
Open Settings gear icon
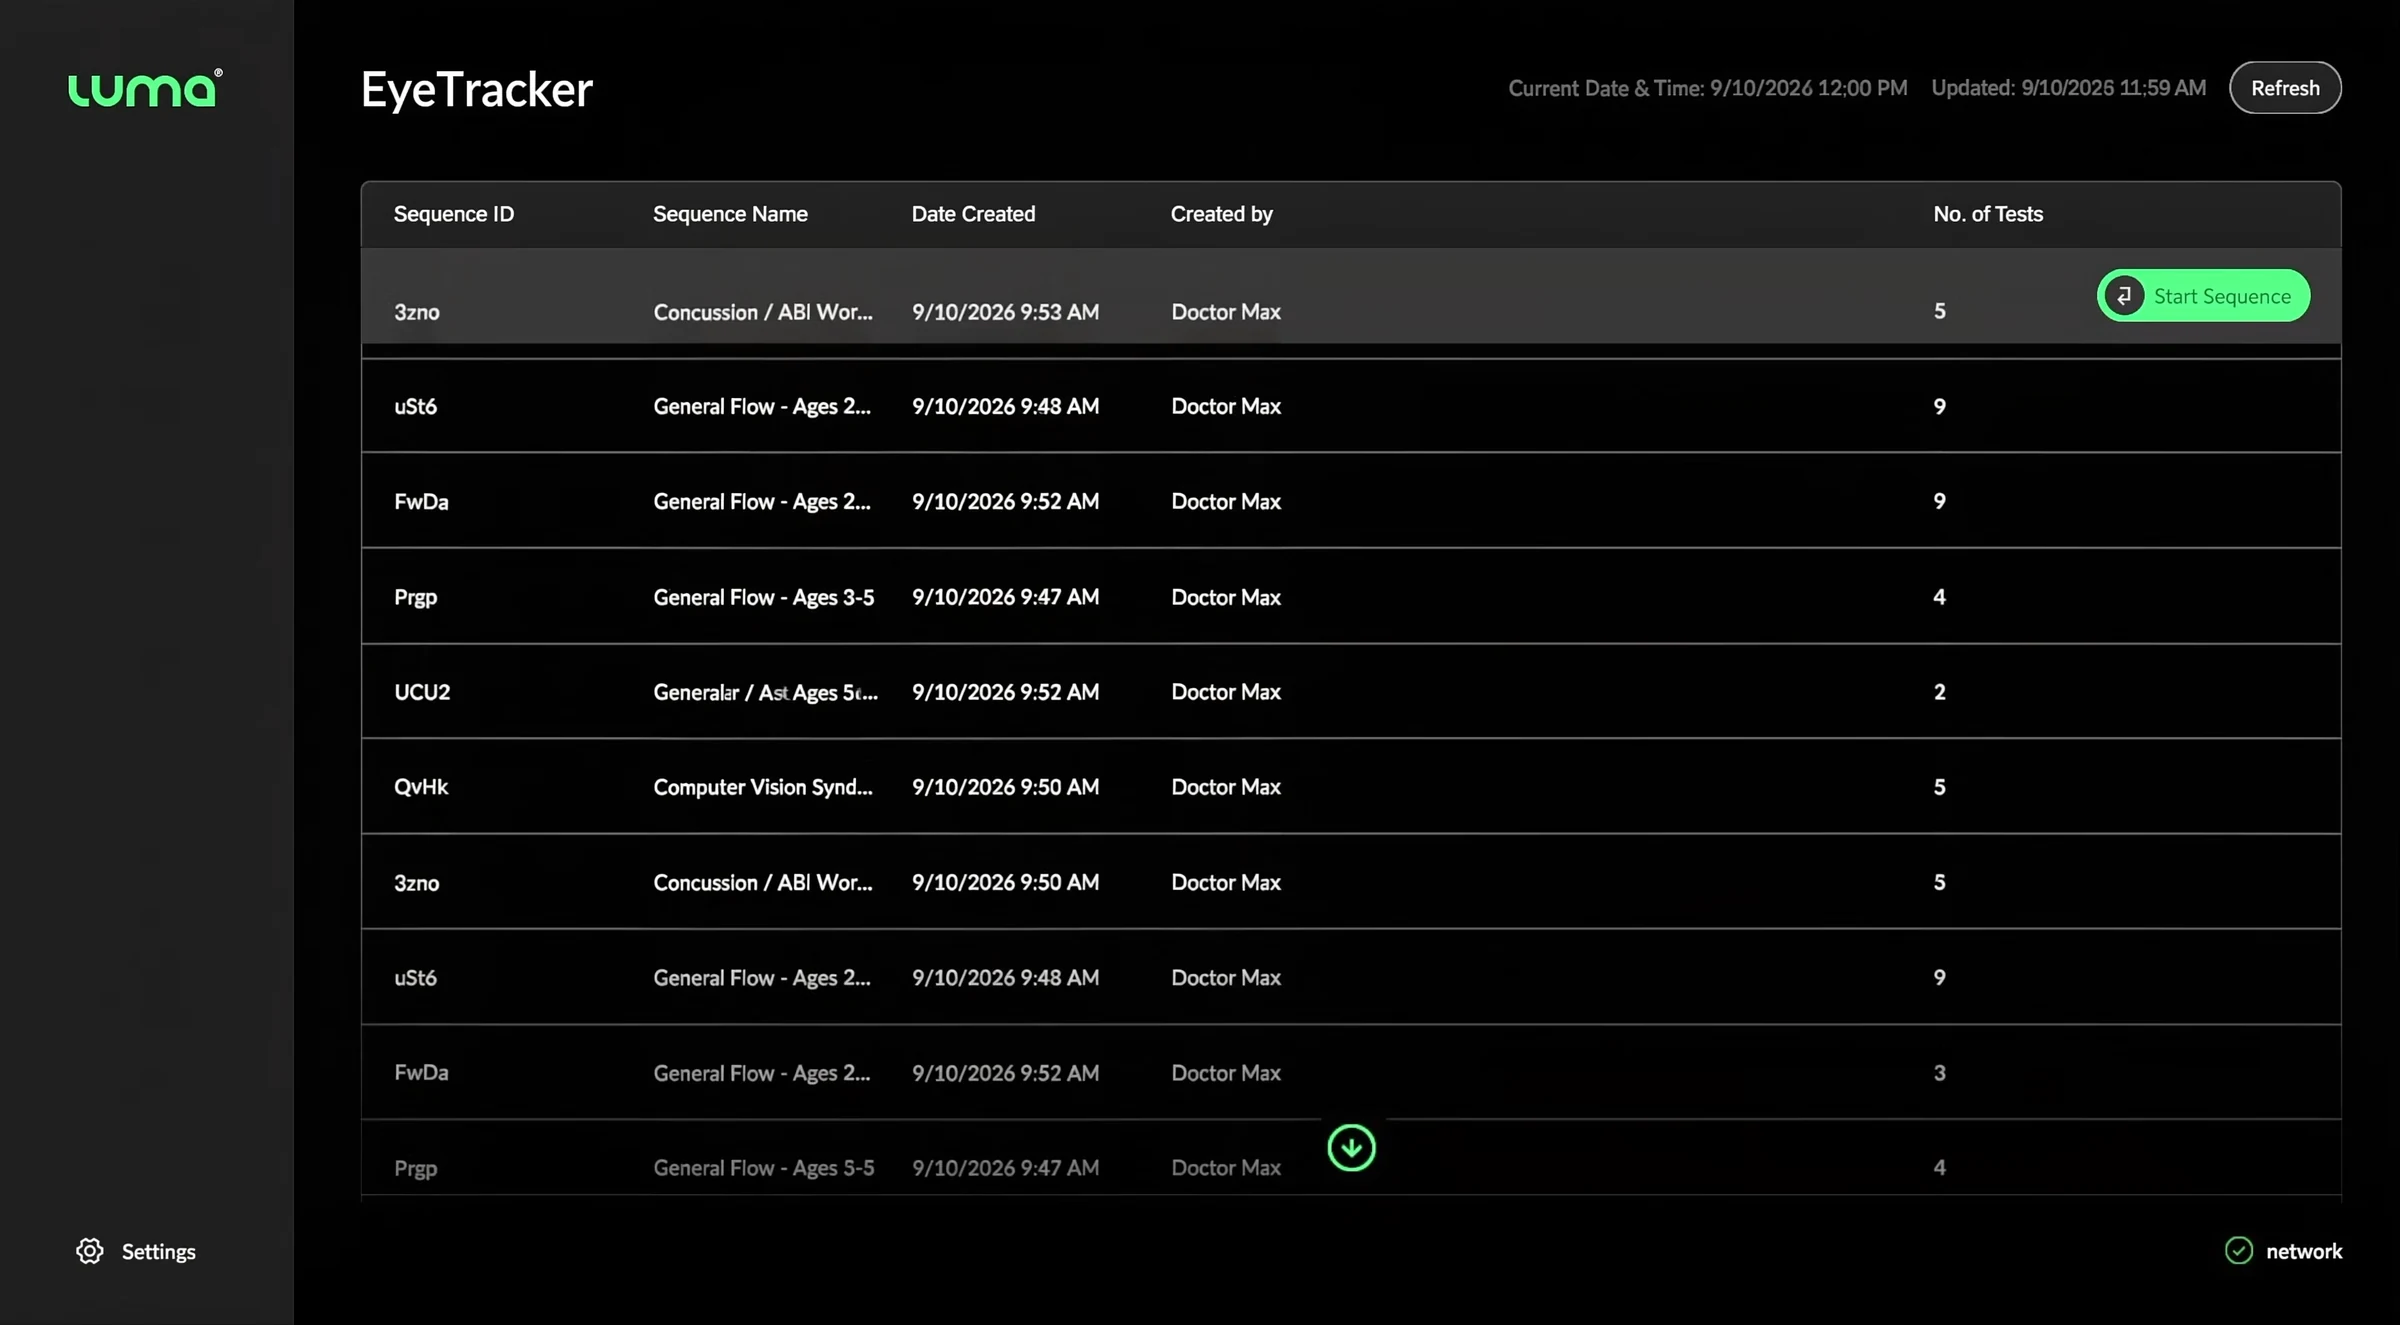[x=90, y=1251]
